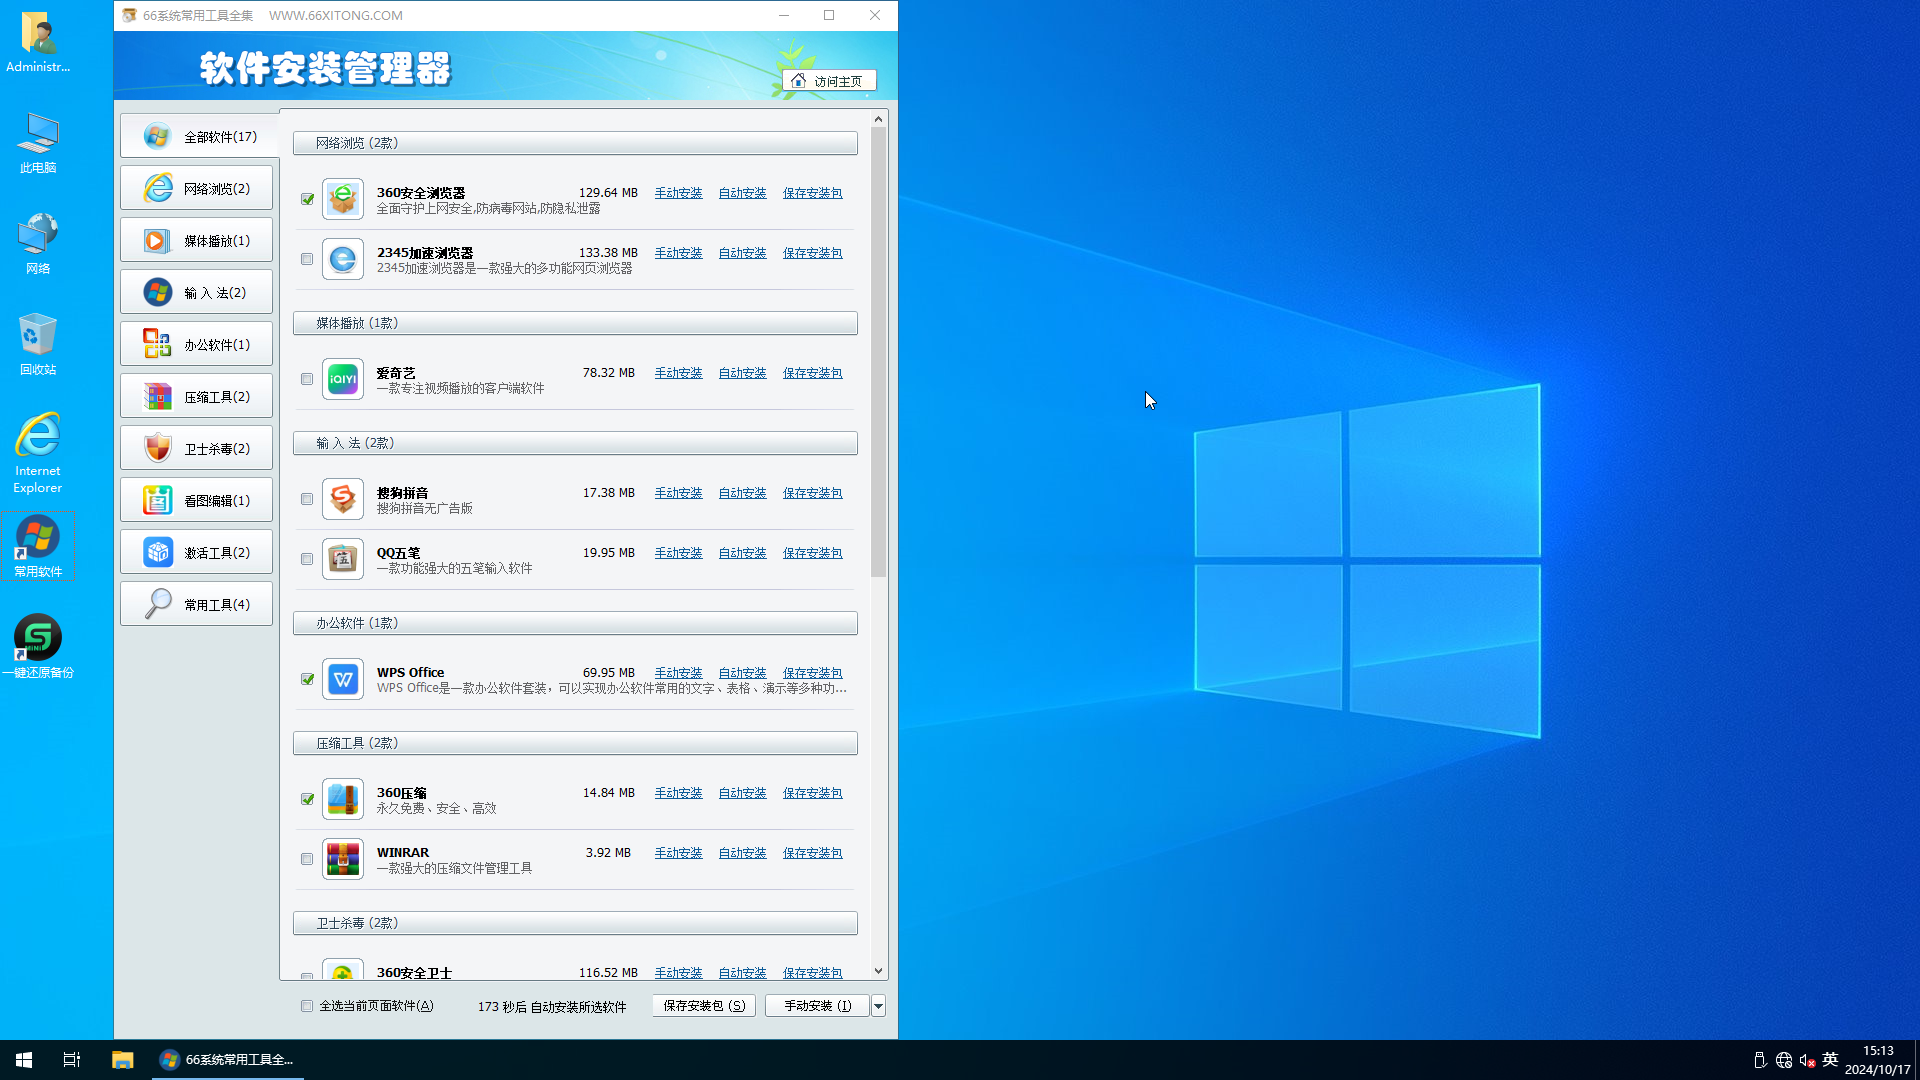Open 此电脑 desktop icon
1920x1080 pixels.
[x=38, y=143]
